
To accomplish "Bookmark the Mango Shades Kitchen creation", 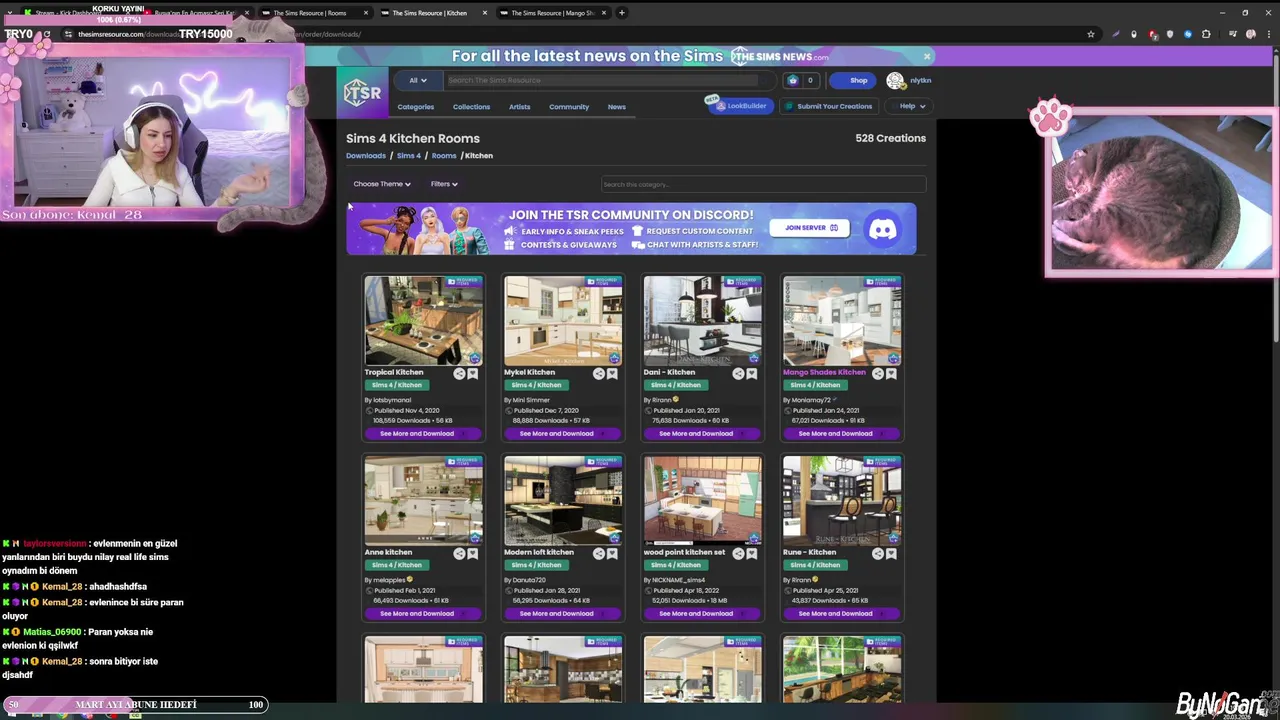I will coord(891,373).
